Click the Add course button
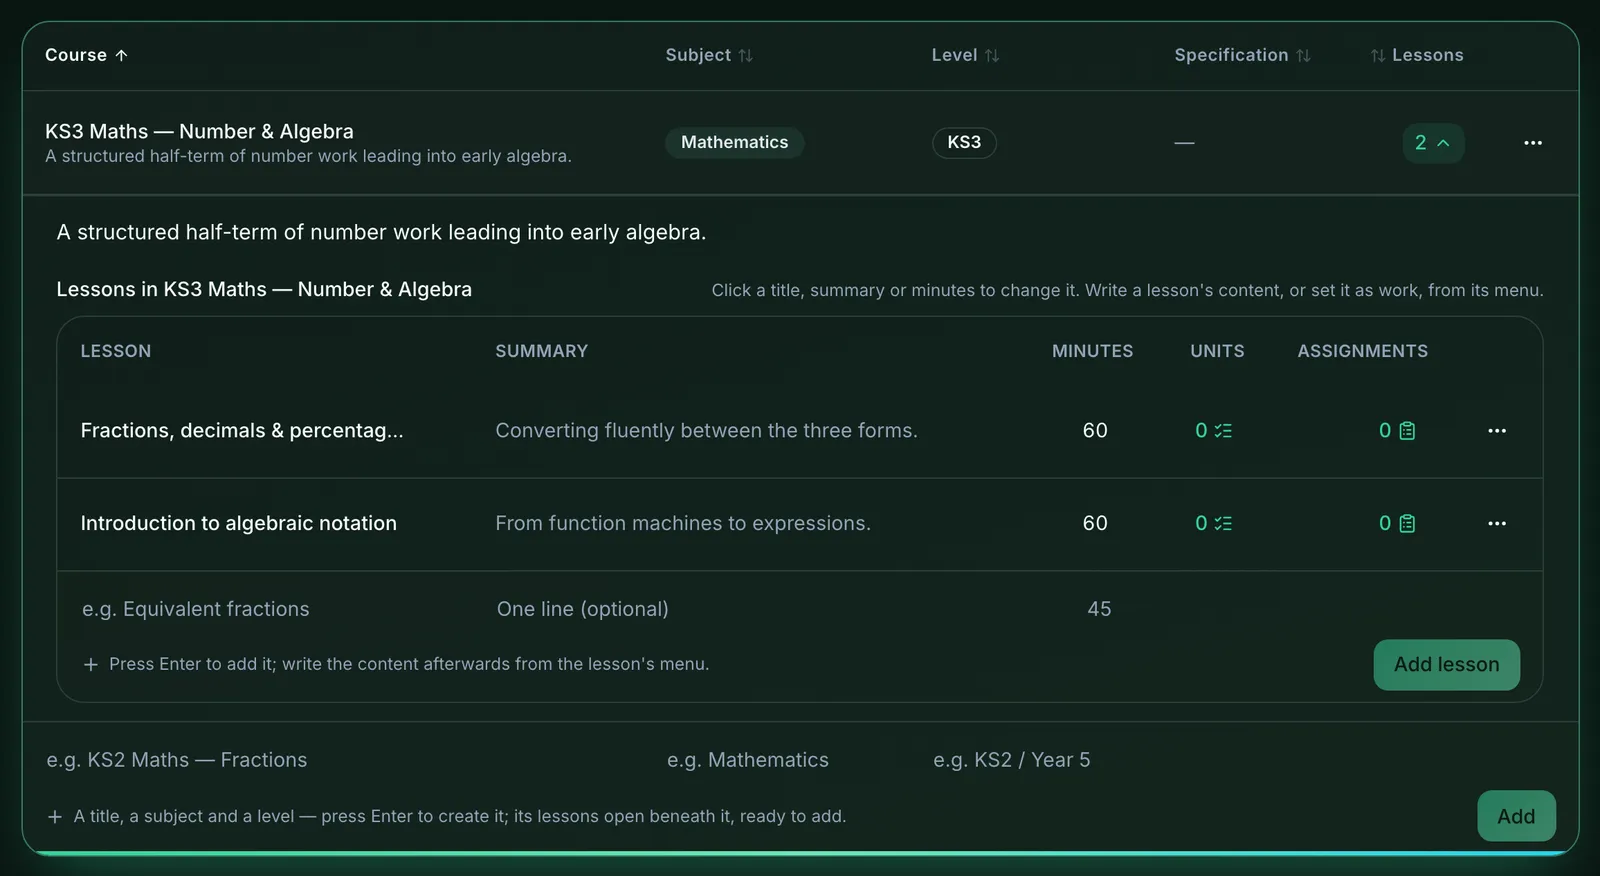 (1516, 816)
